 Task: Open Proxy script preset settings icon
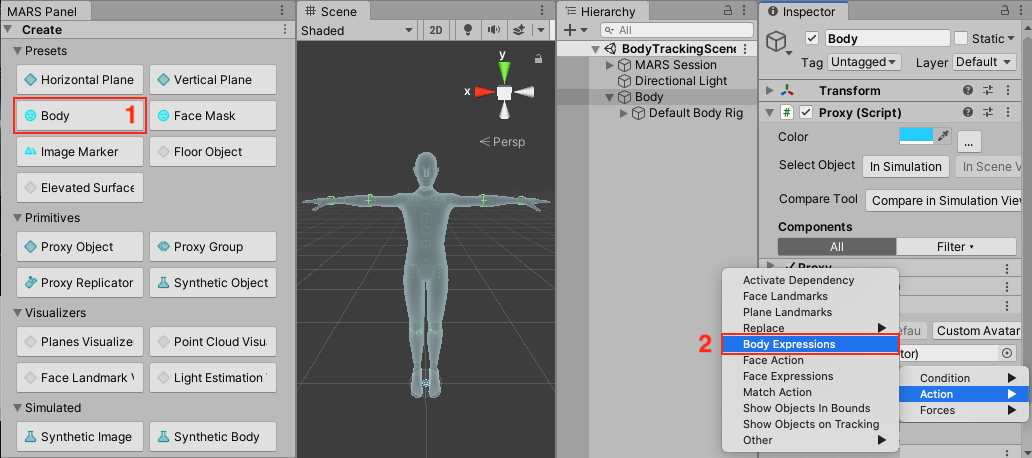[x=987, y=113]
